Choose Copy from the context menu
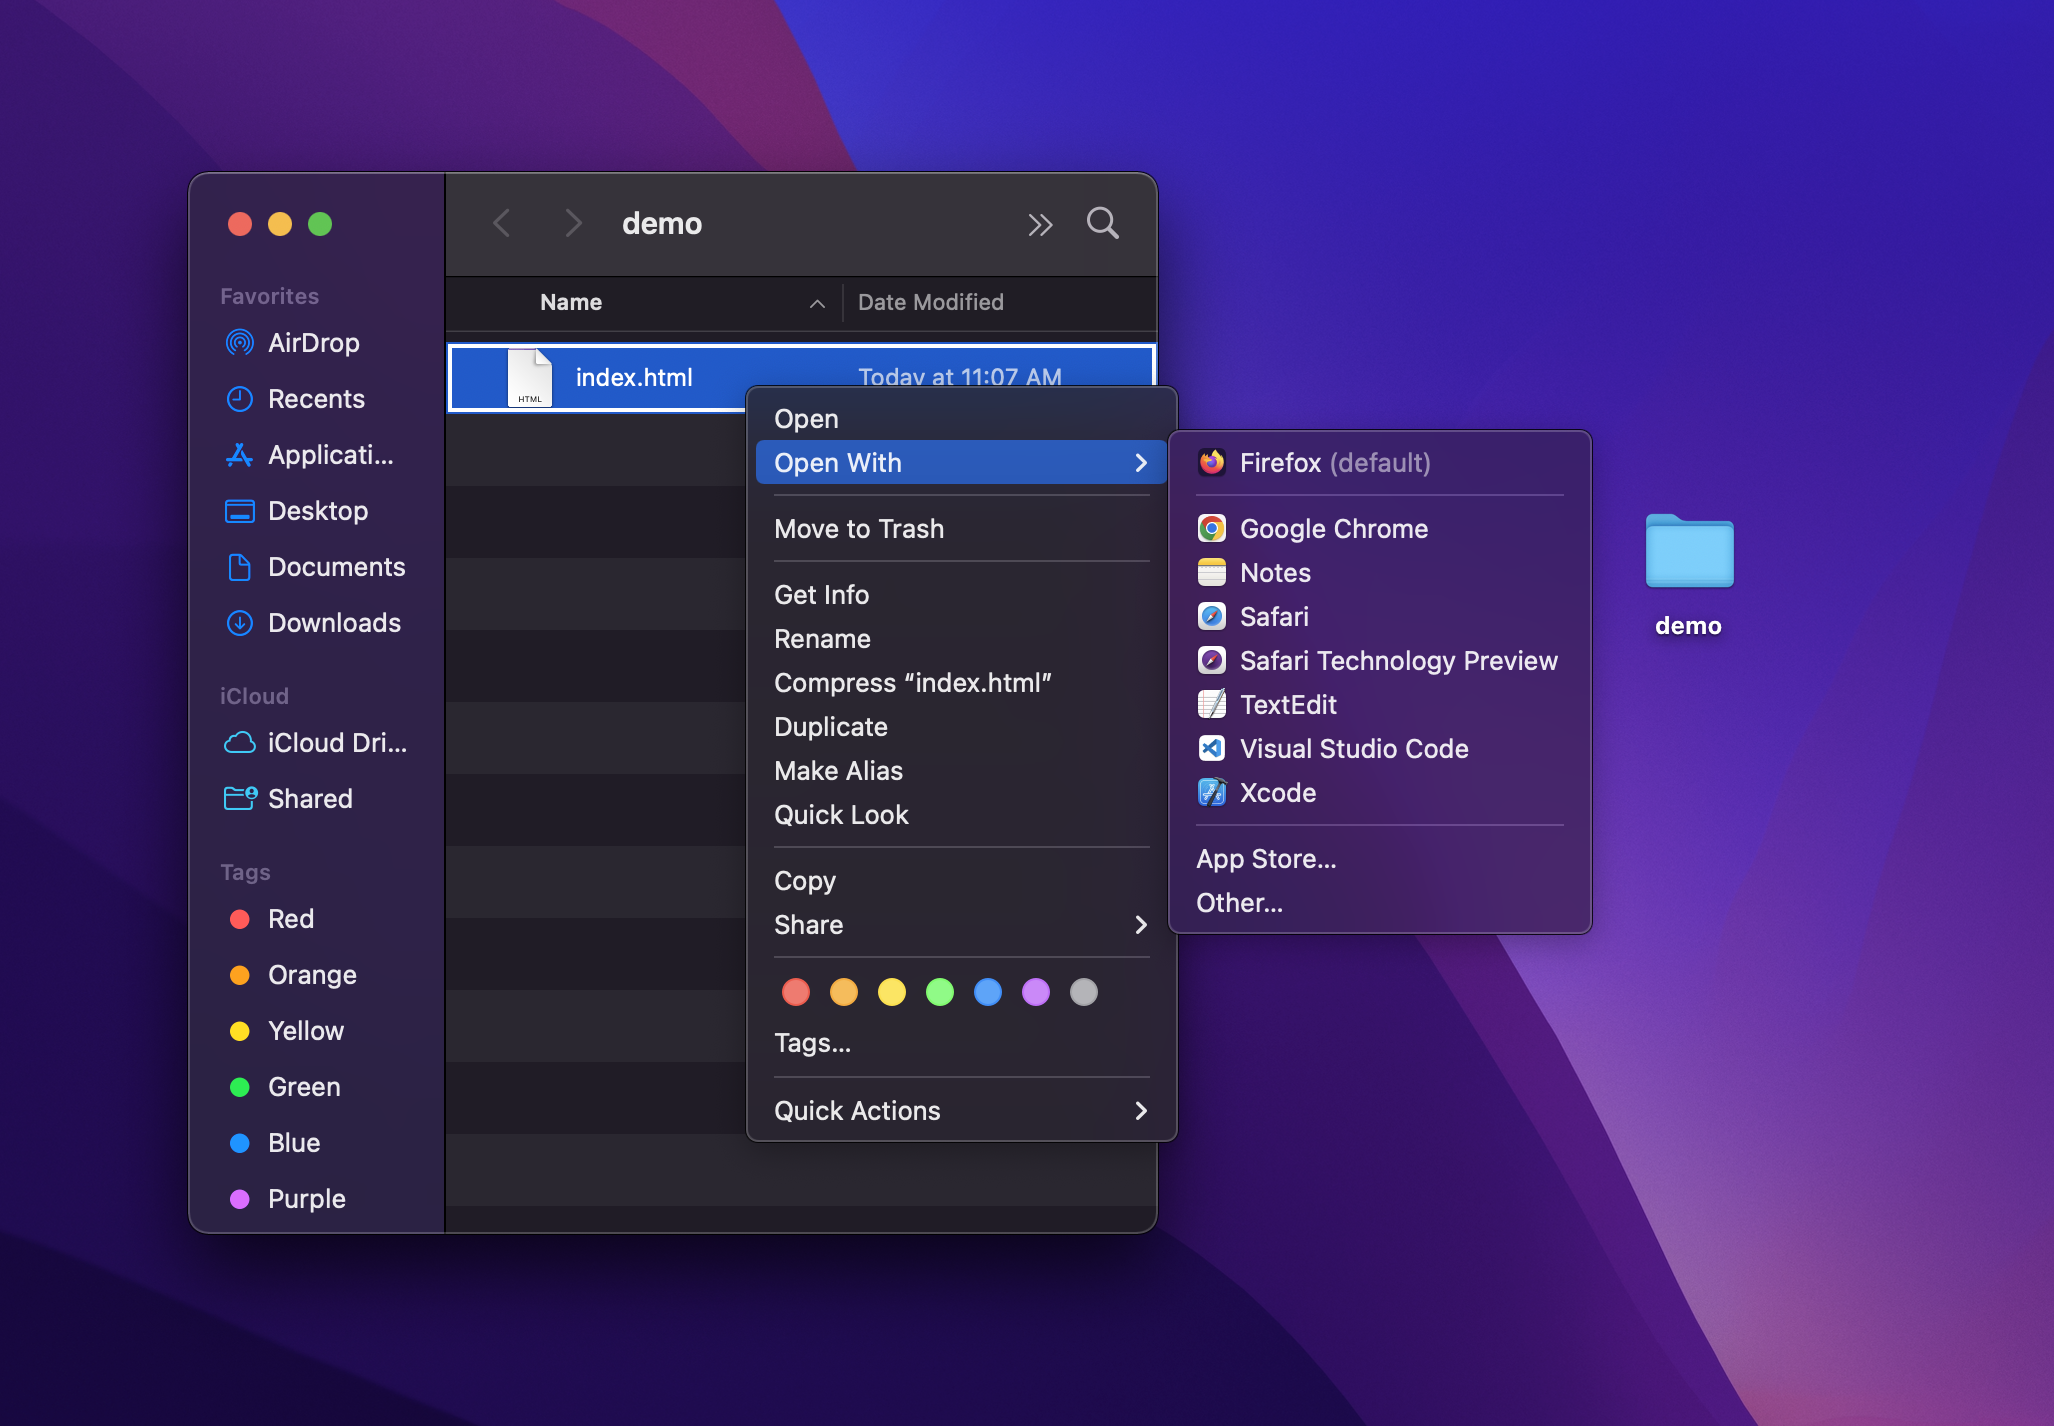The height and width of the screenshot is (1426, 2054). pyautogui.click(x=961, y=880)
